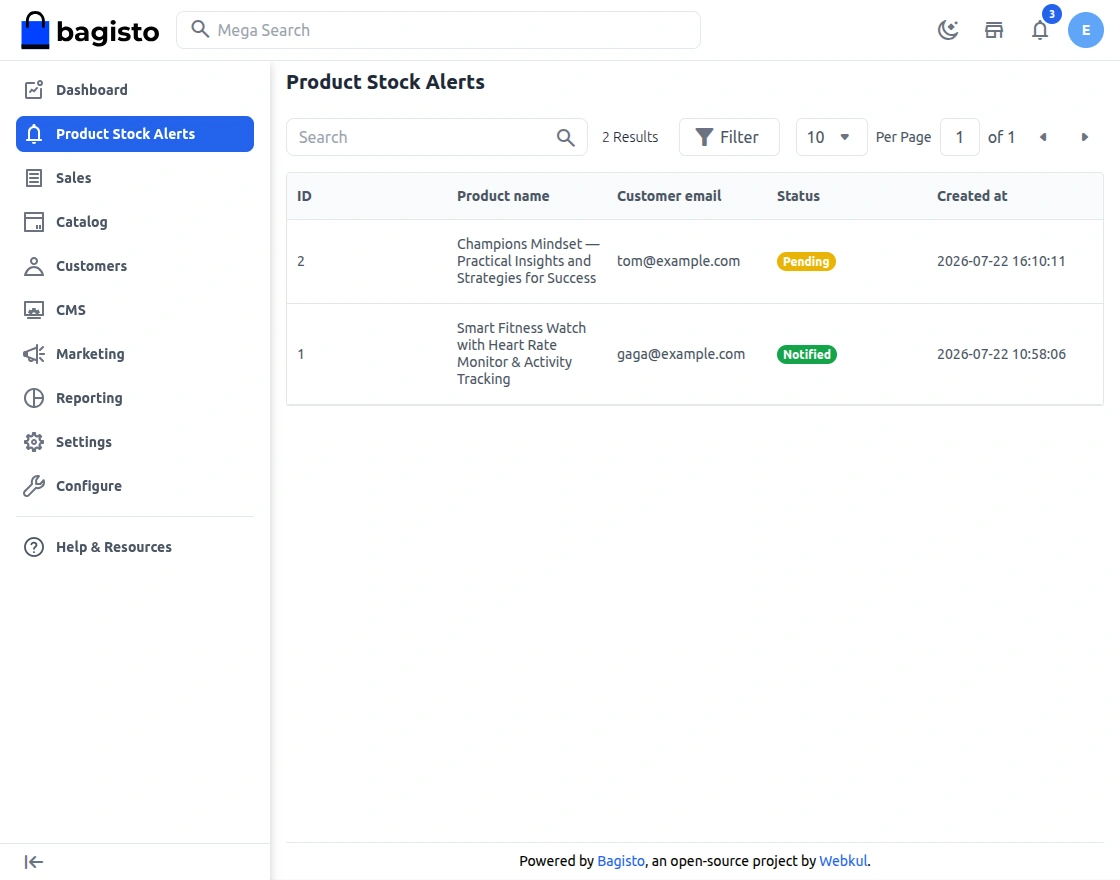Screen dimensions: 1120x880
Task: Open Help & Resources label
Action: [114, 547]
